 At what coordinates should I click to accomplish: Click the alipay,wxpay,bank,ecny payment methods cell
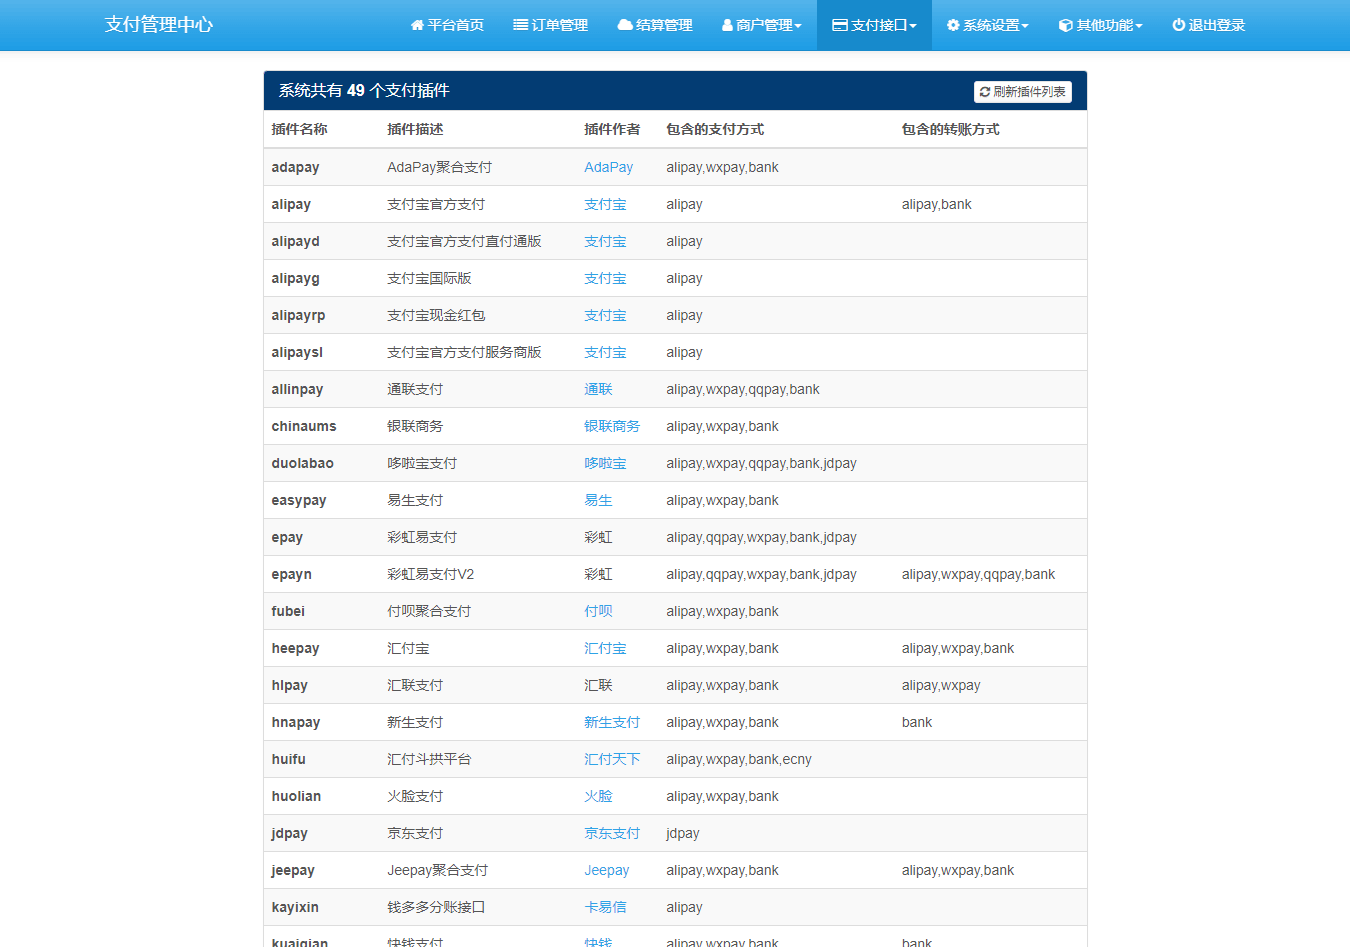pyautogui.click(x=776, y=759)
